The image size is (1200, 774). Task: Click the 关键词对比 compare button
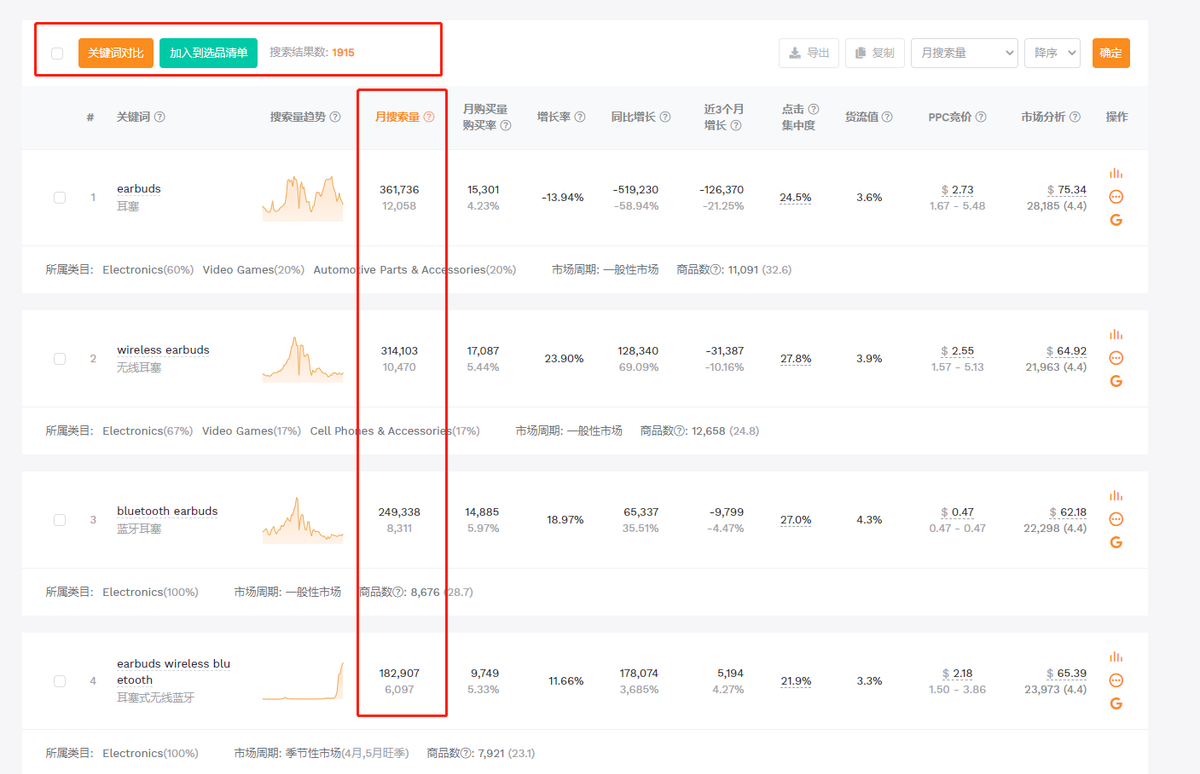[115, 53]
